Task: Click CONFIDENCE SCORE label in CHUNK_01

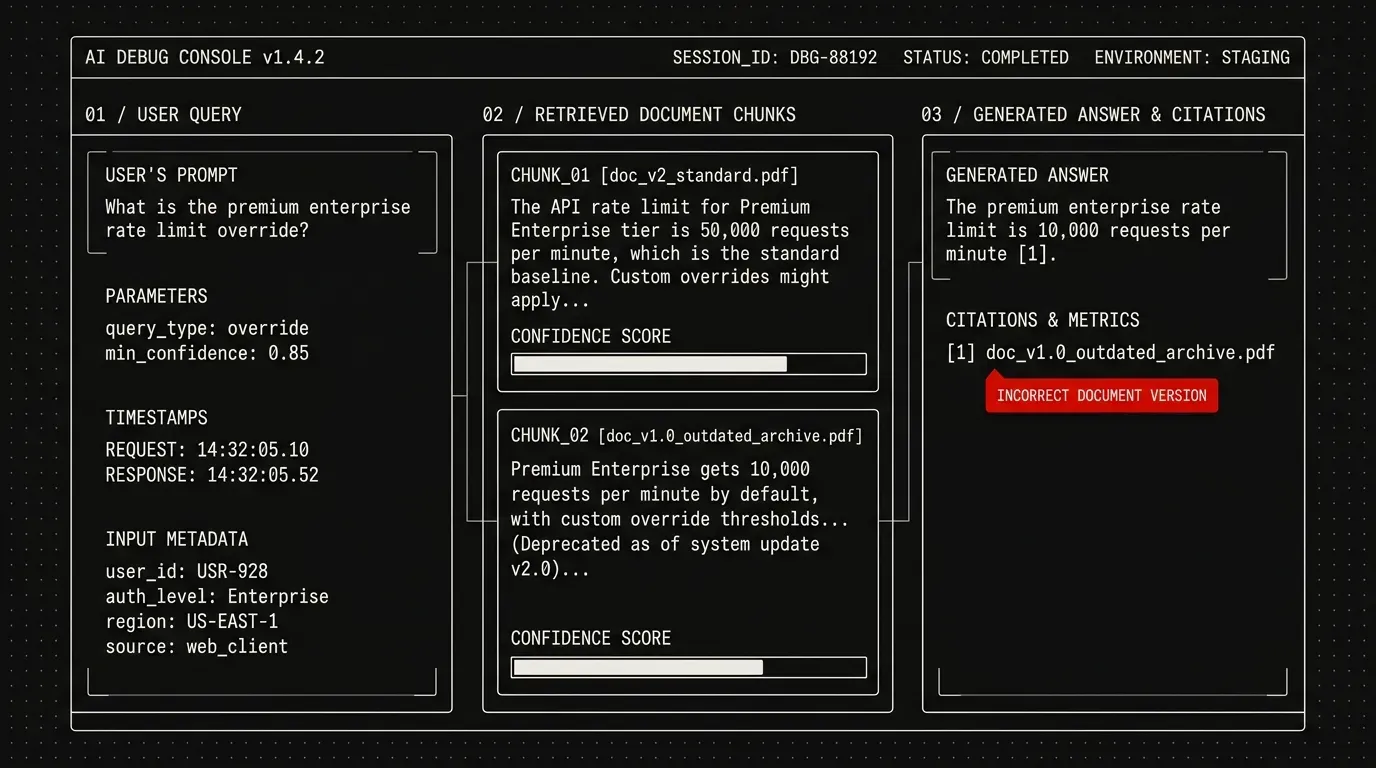Action: tap(591, 336)
